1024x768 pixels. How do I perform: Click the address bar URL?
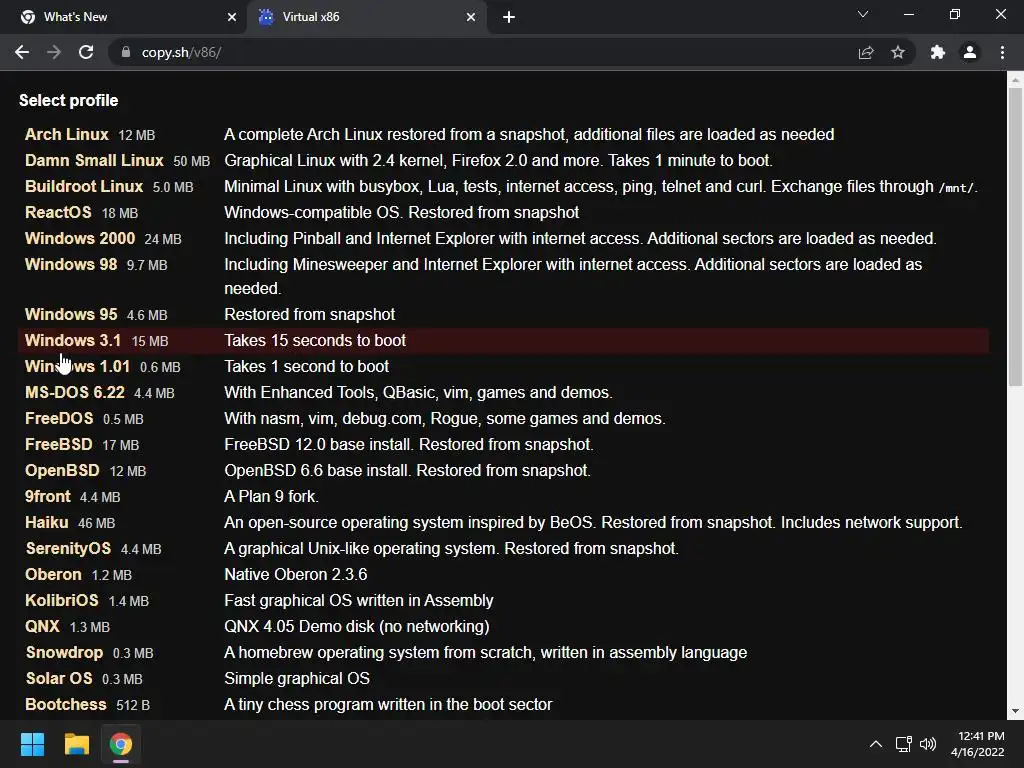point(182,52)
